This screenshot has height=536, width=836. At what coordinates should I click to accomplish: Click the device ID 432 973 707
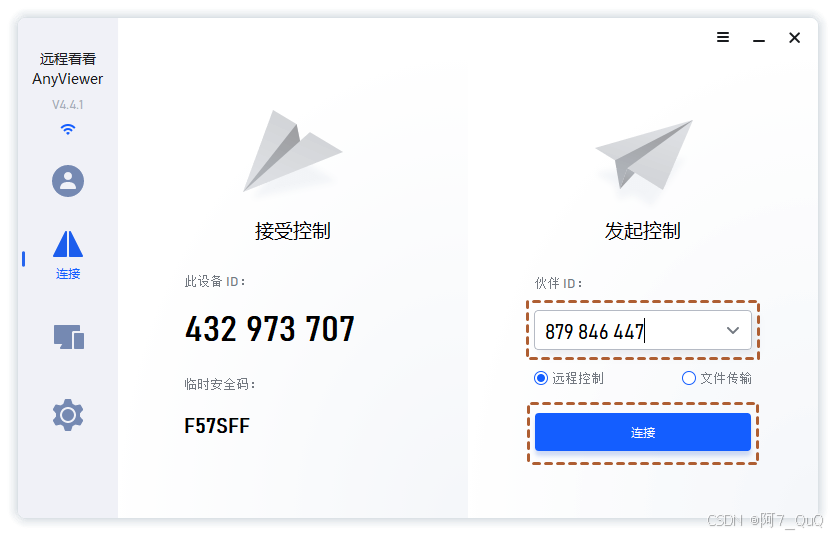tap(270, 329)
